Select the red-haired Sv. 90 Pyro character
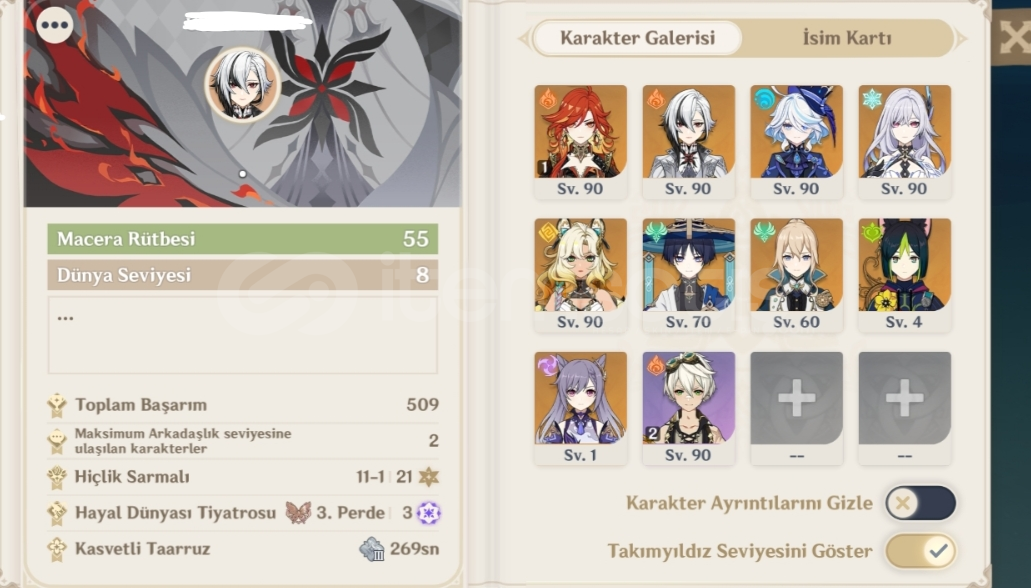This screenshot has height=588, width=1031. click(580, 141)
